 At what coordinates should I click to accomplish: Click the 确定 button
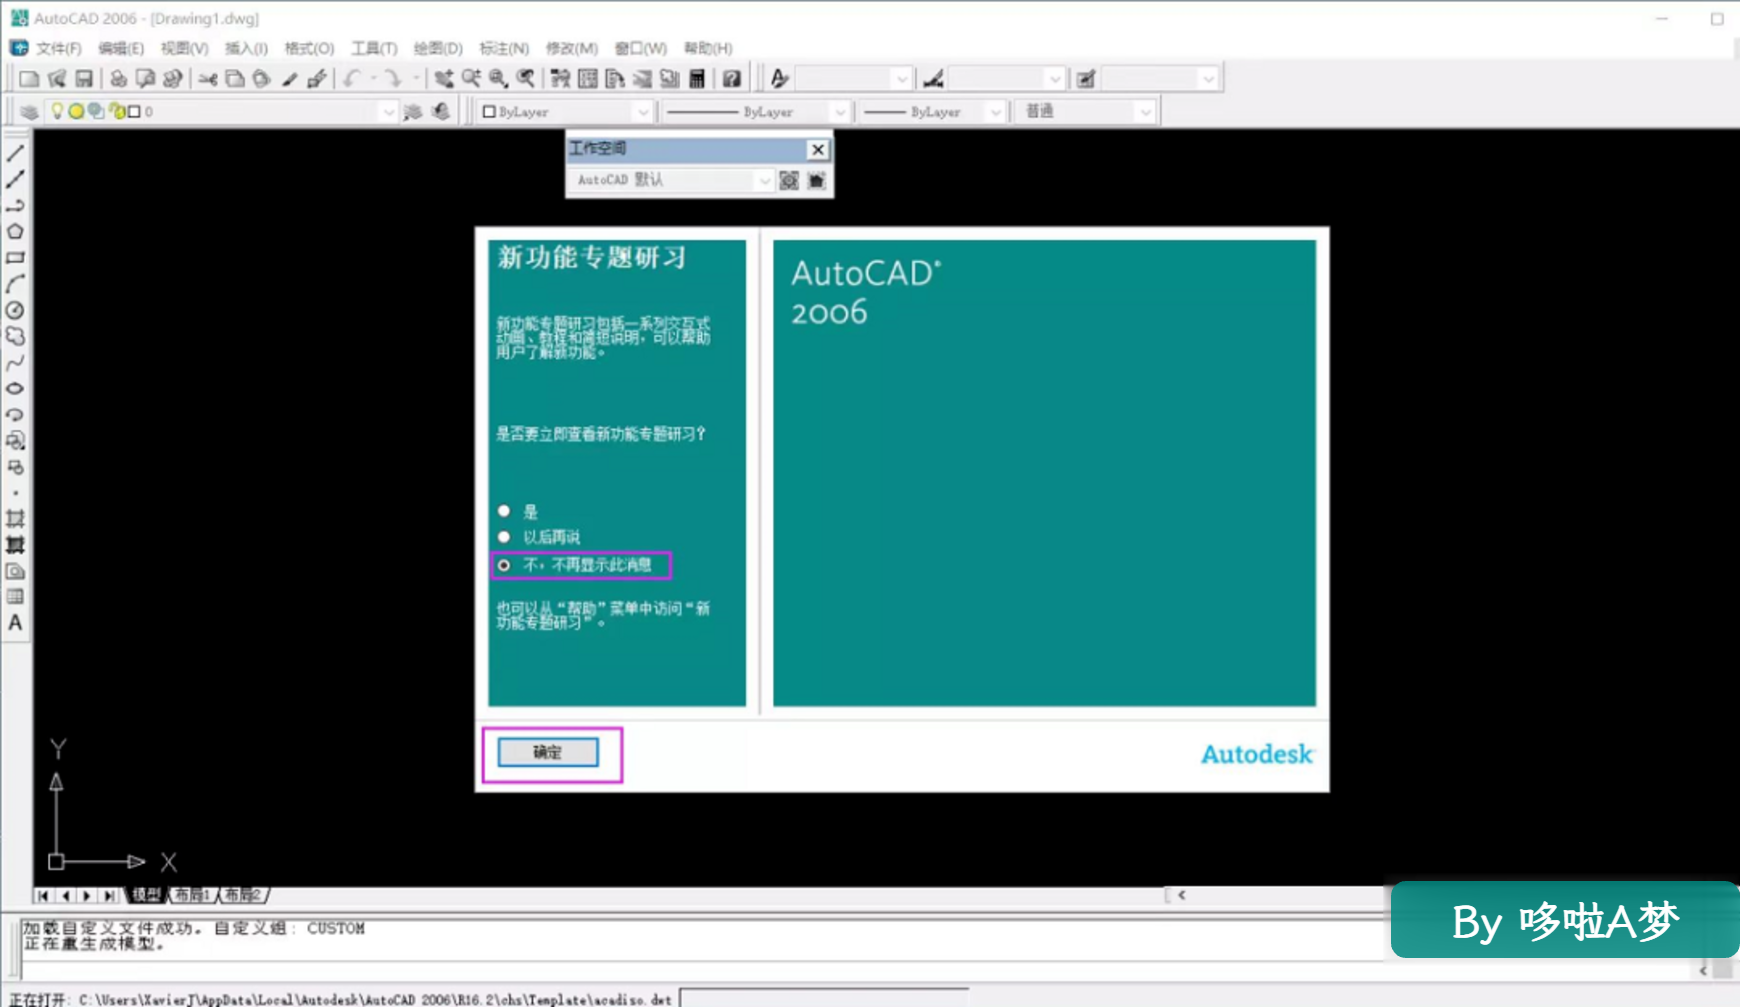tap(548, 752)
